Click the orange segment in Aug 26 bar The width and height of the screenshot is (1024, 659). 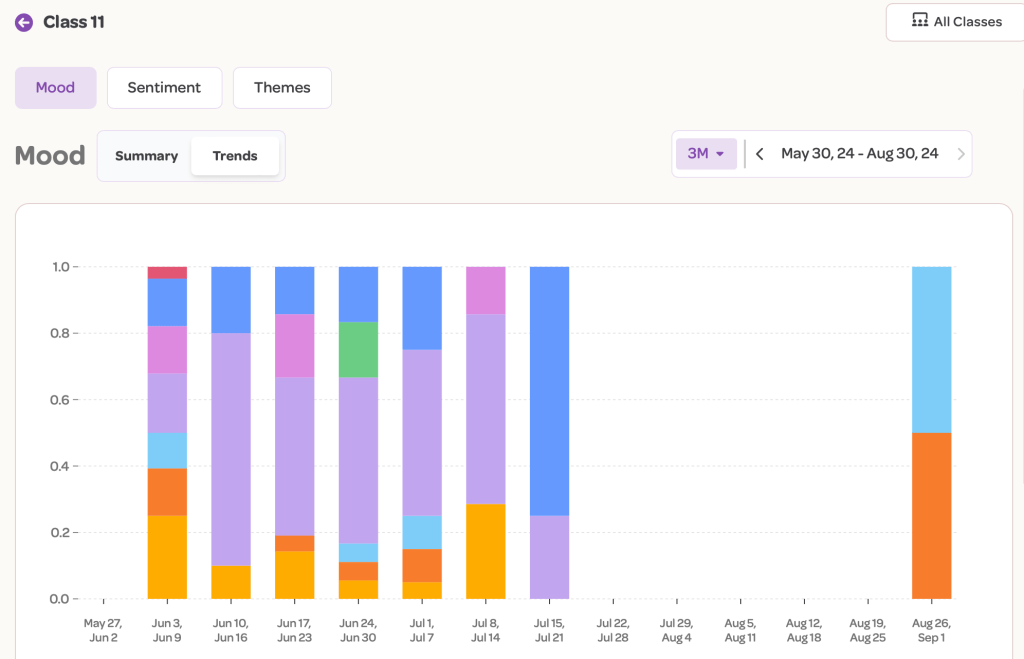point(931,515)
